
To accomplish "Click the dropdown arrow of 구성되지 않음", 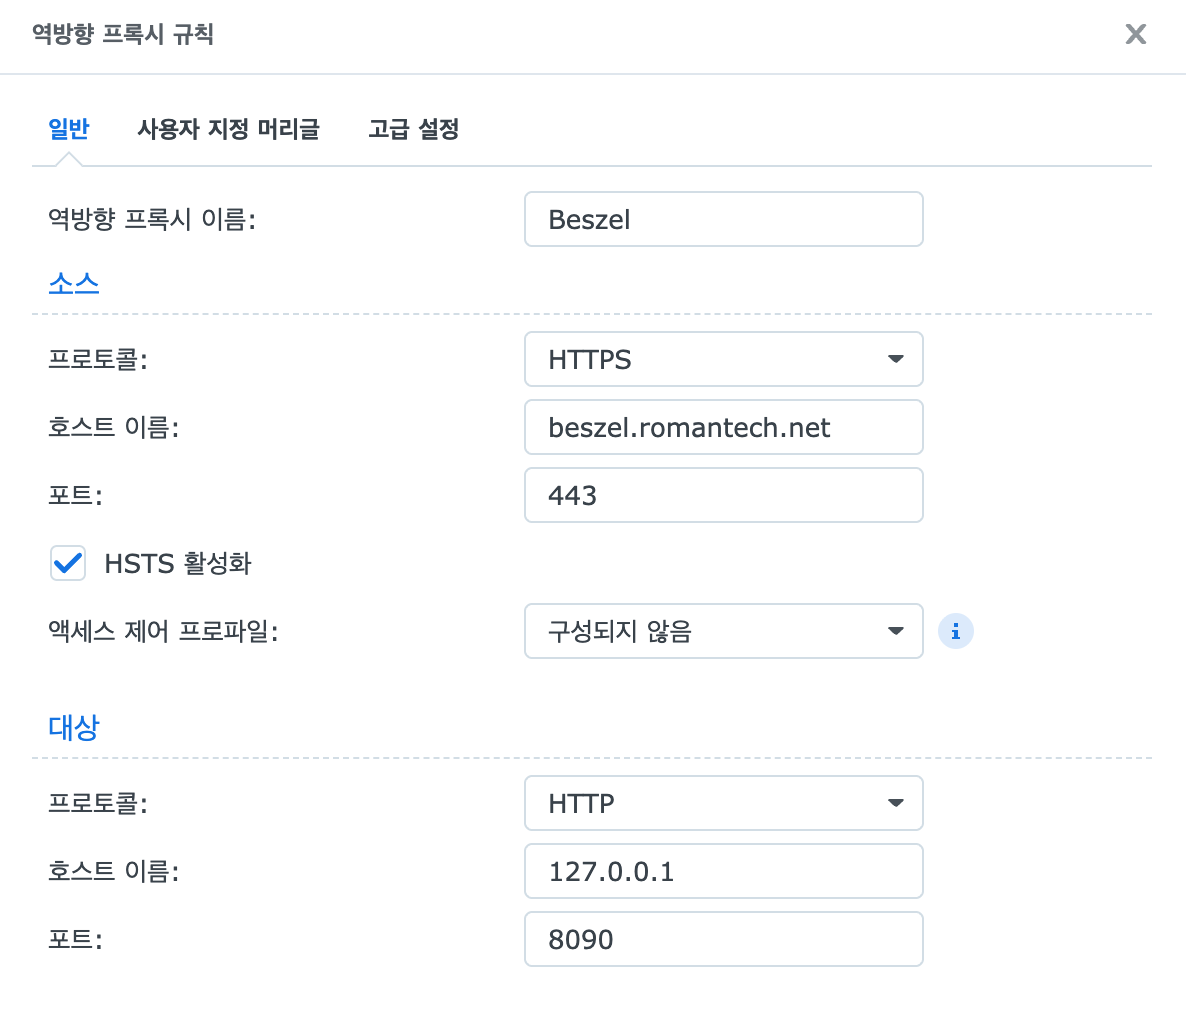I will [896, 631].
